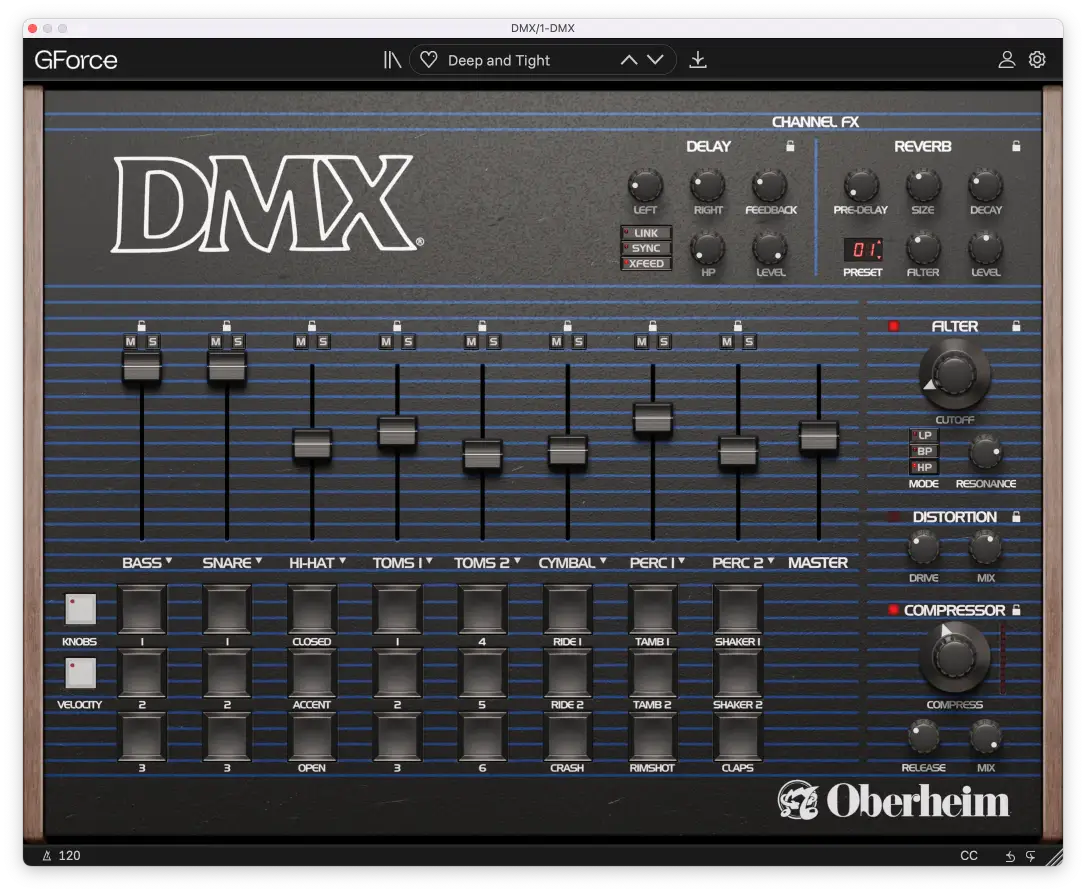The width and height of the screenshot is (1086, 893).
Task: Toggle the delay LINK switch
Action: (646, 233)
